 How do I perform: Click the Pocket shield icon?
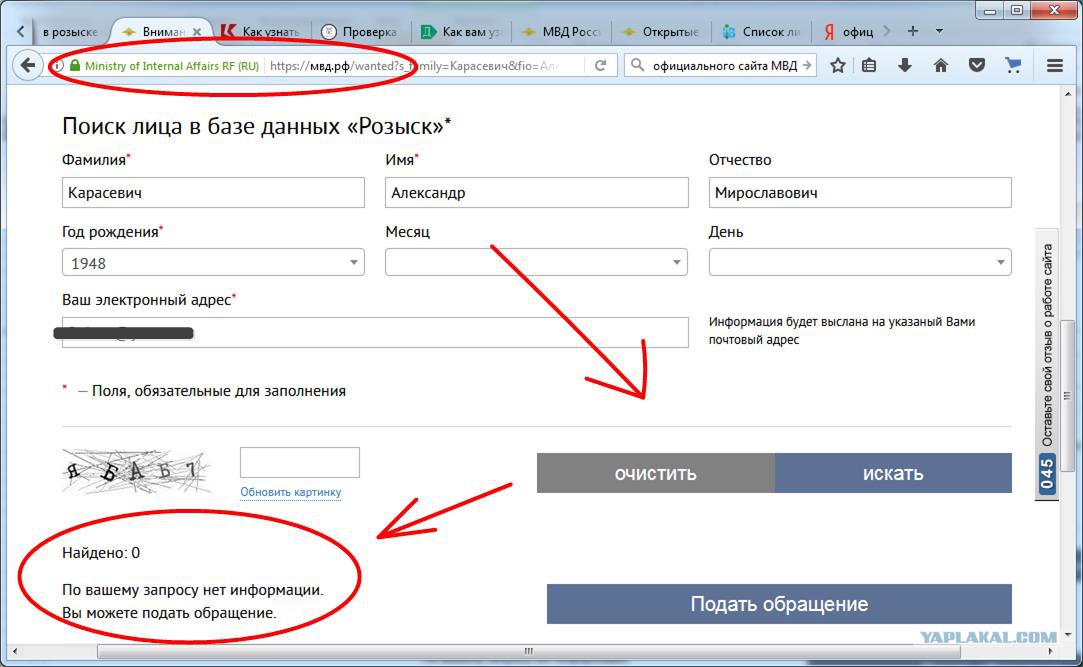977,66
